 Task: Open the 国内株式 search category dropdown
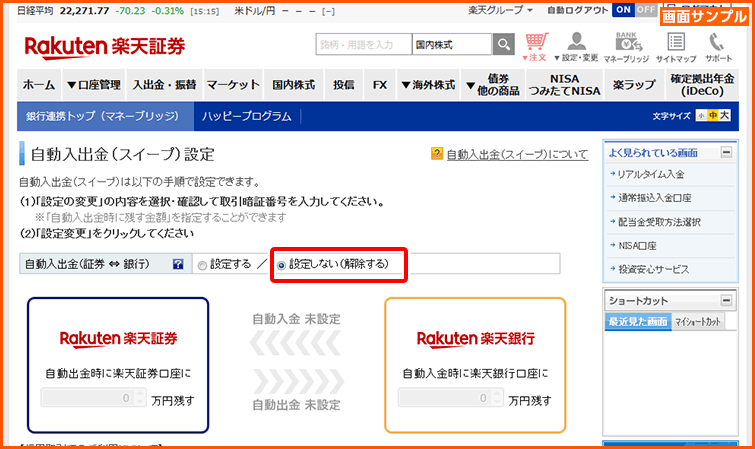[452, 44]
